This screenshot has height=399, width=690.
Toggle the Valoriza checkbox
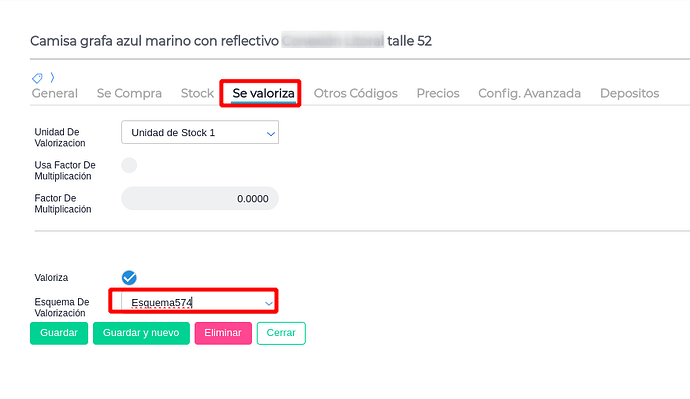[129, 278]
